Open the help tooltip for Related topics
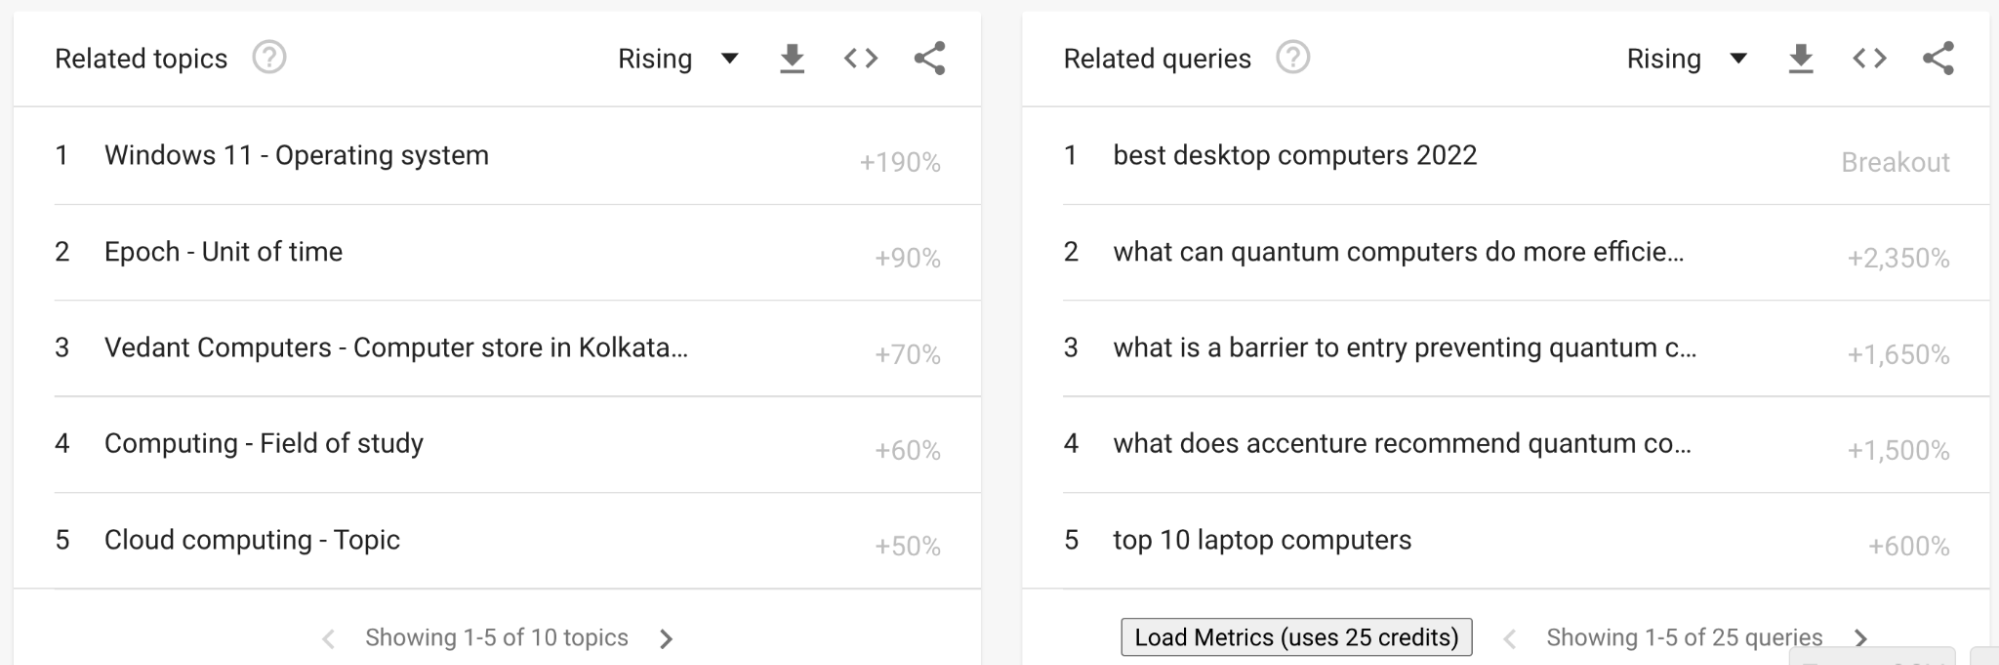The image size is (1999, 665). click(266, 58)
